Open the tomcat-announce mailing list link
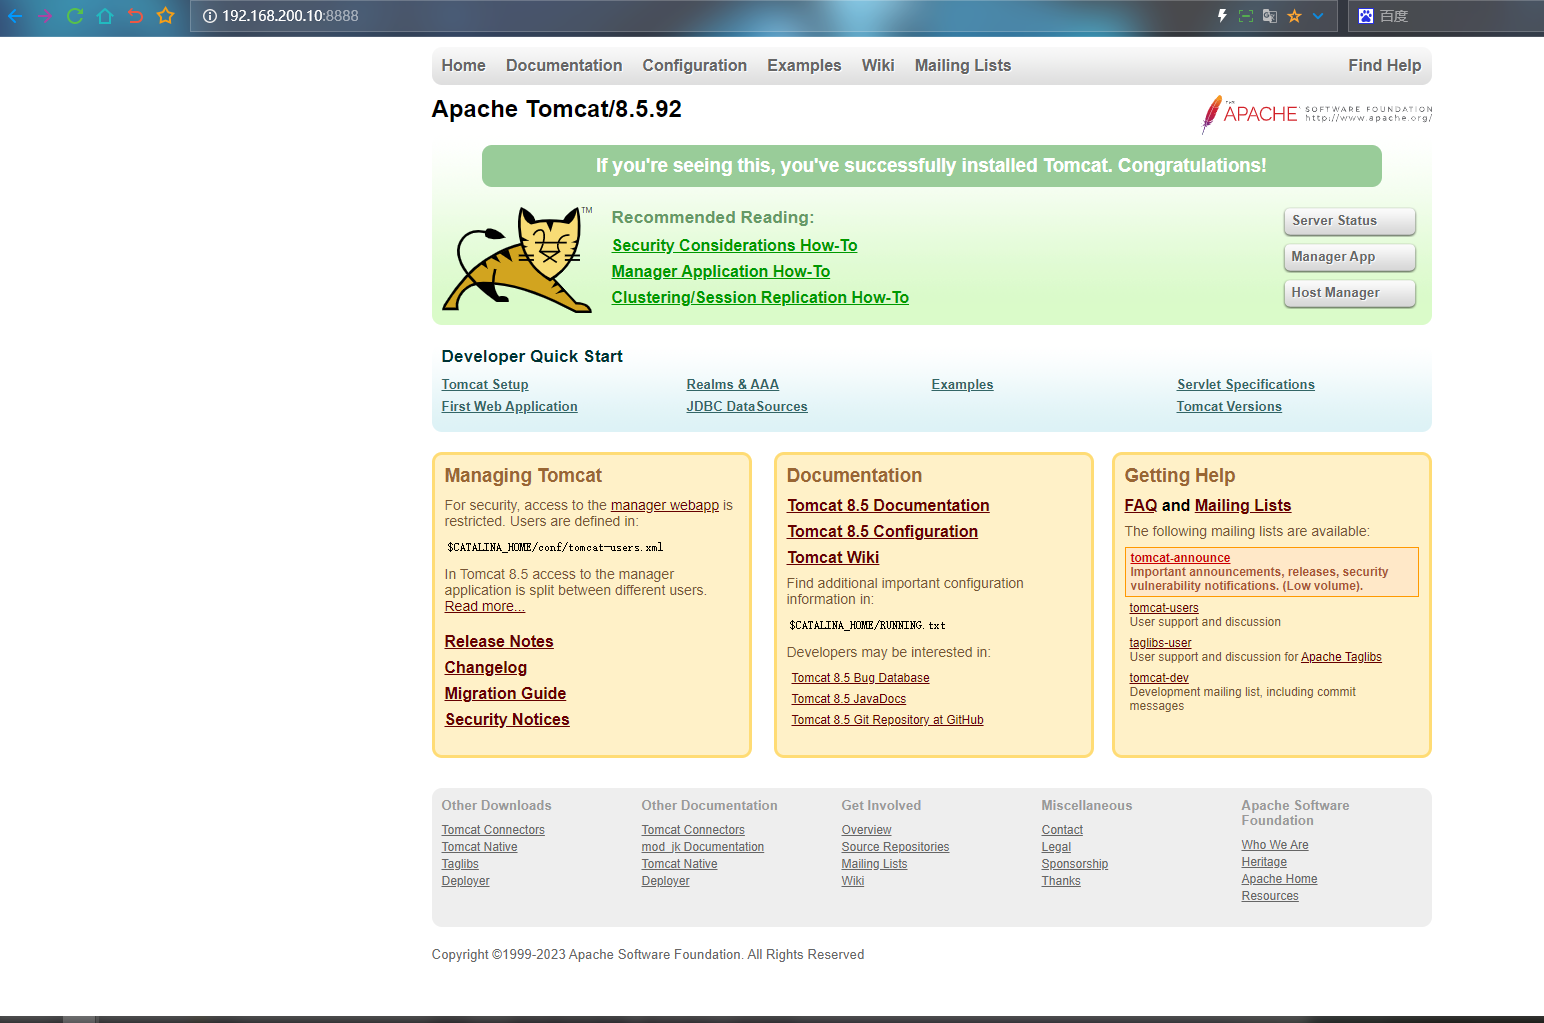The image size is (1544, 1023). point(1181,558)
